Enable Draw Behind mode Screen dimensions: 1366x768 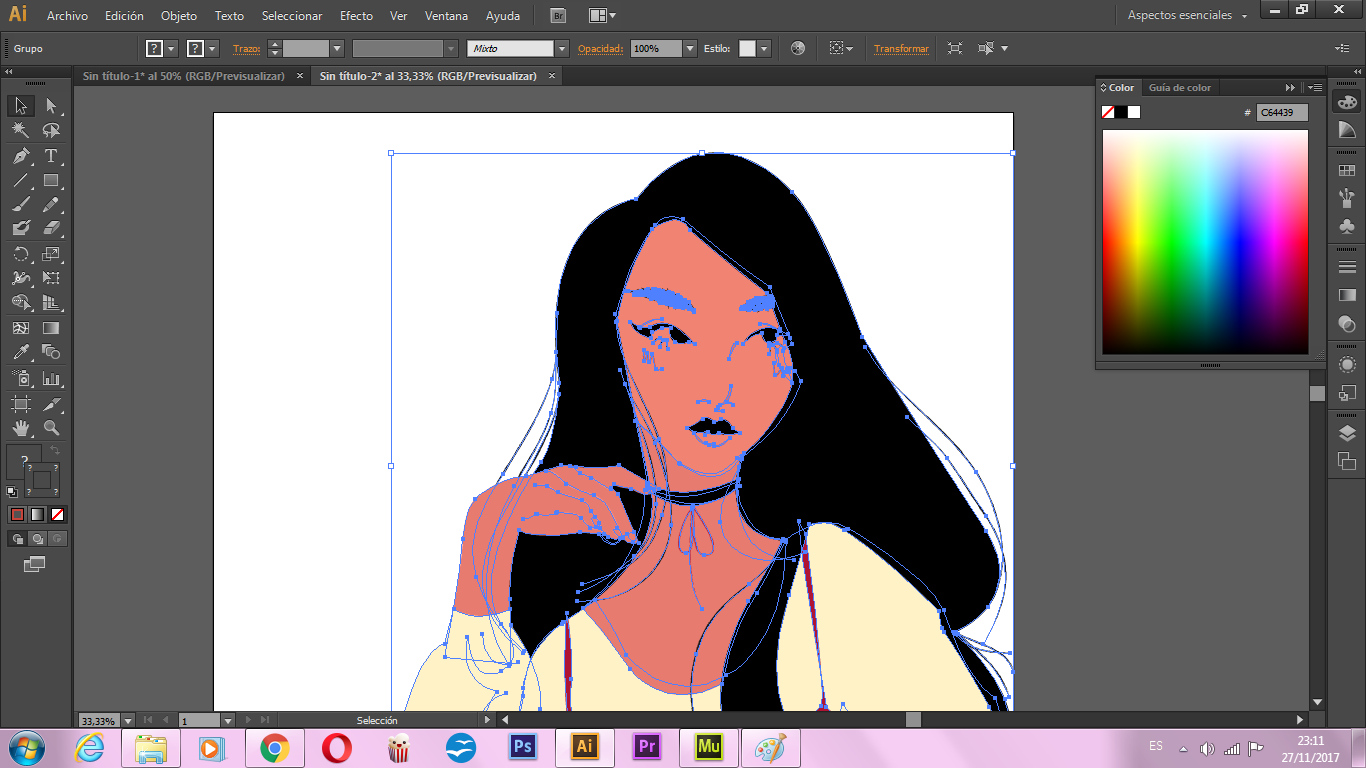(37, 539)
